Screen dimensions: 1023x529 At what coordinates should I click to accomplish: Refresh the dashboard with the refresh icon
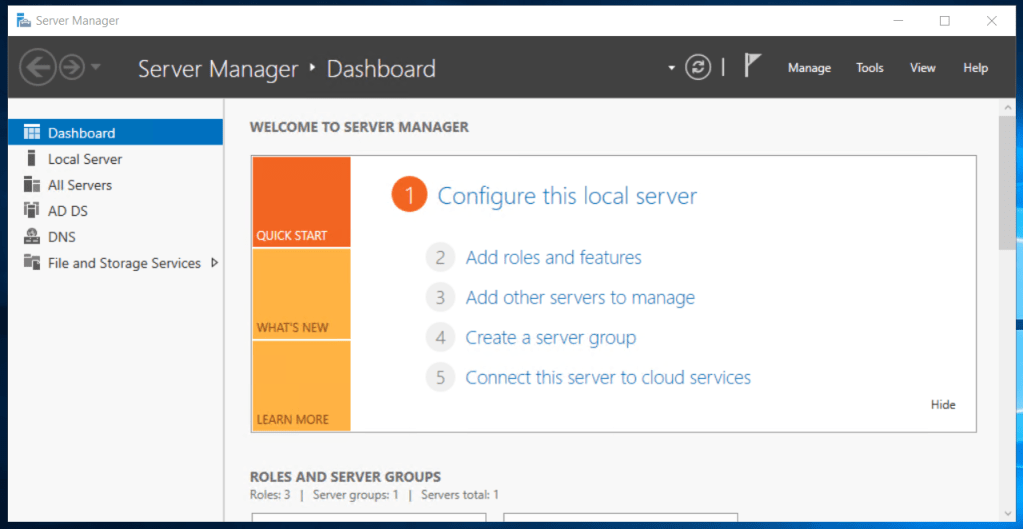tap(698, 67)
